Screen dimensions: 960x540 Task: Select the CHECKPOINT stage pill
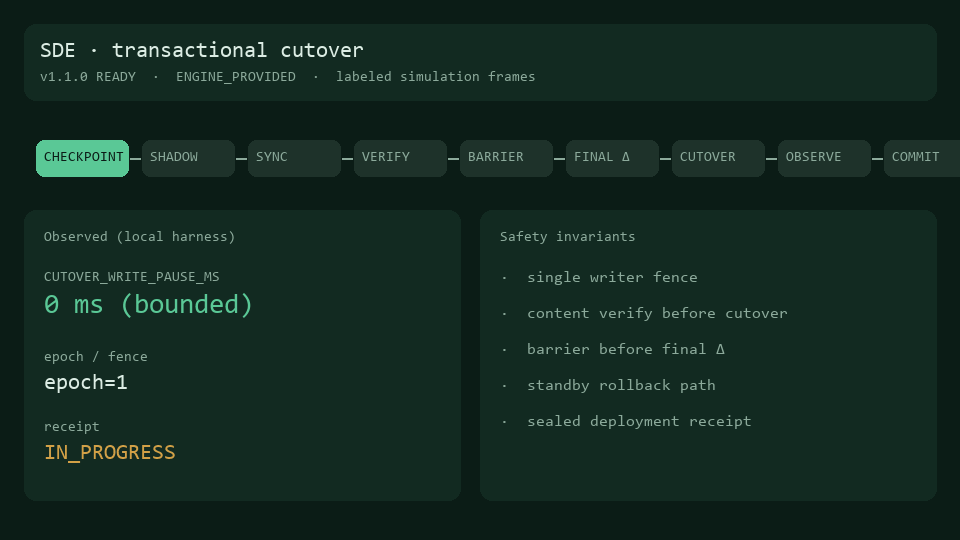coord(83,158)
